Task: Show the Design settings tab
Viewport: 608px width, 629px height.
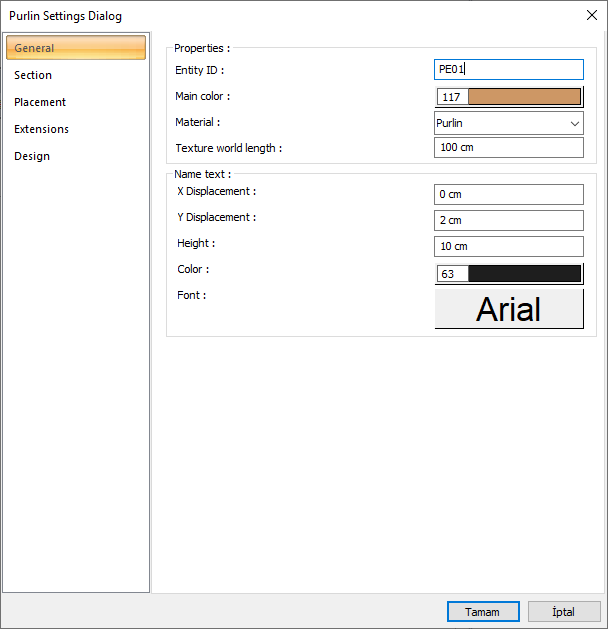Action: point(75,156)
